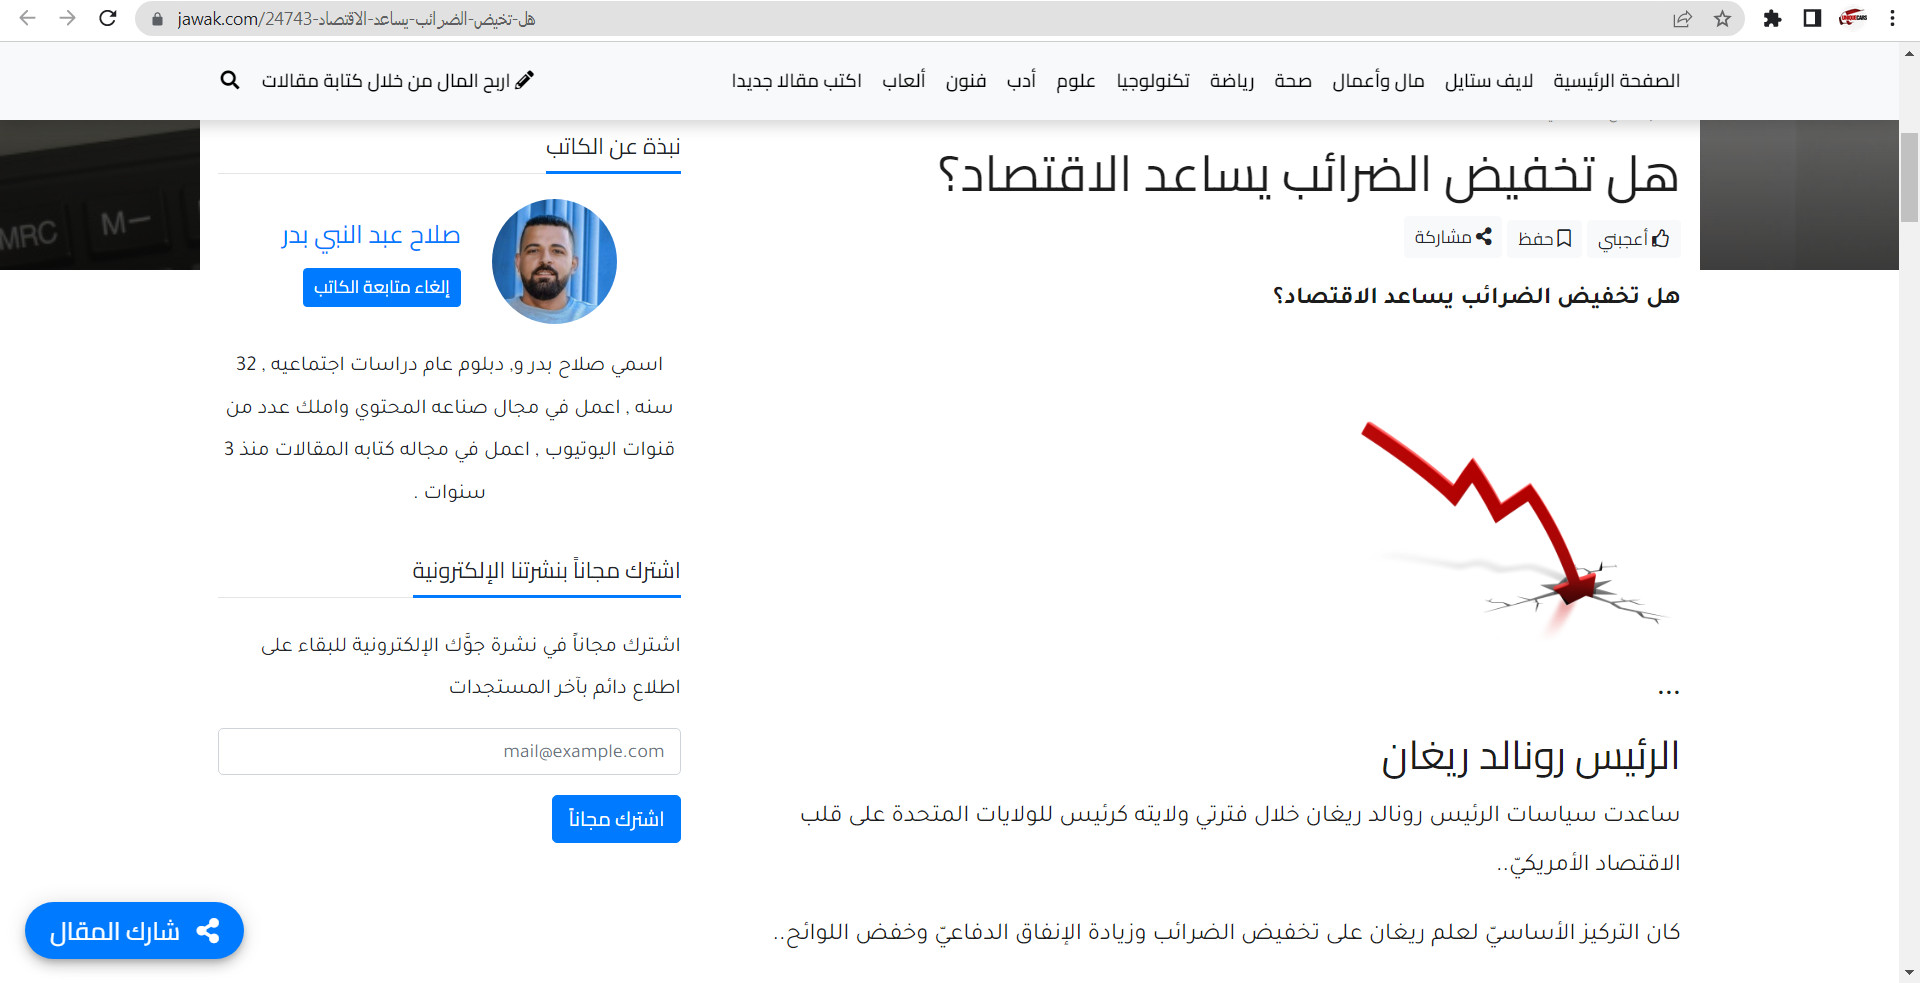Click the Chrome profile avatar icon
Screen dimensions: 1920x983
1853,18
